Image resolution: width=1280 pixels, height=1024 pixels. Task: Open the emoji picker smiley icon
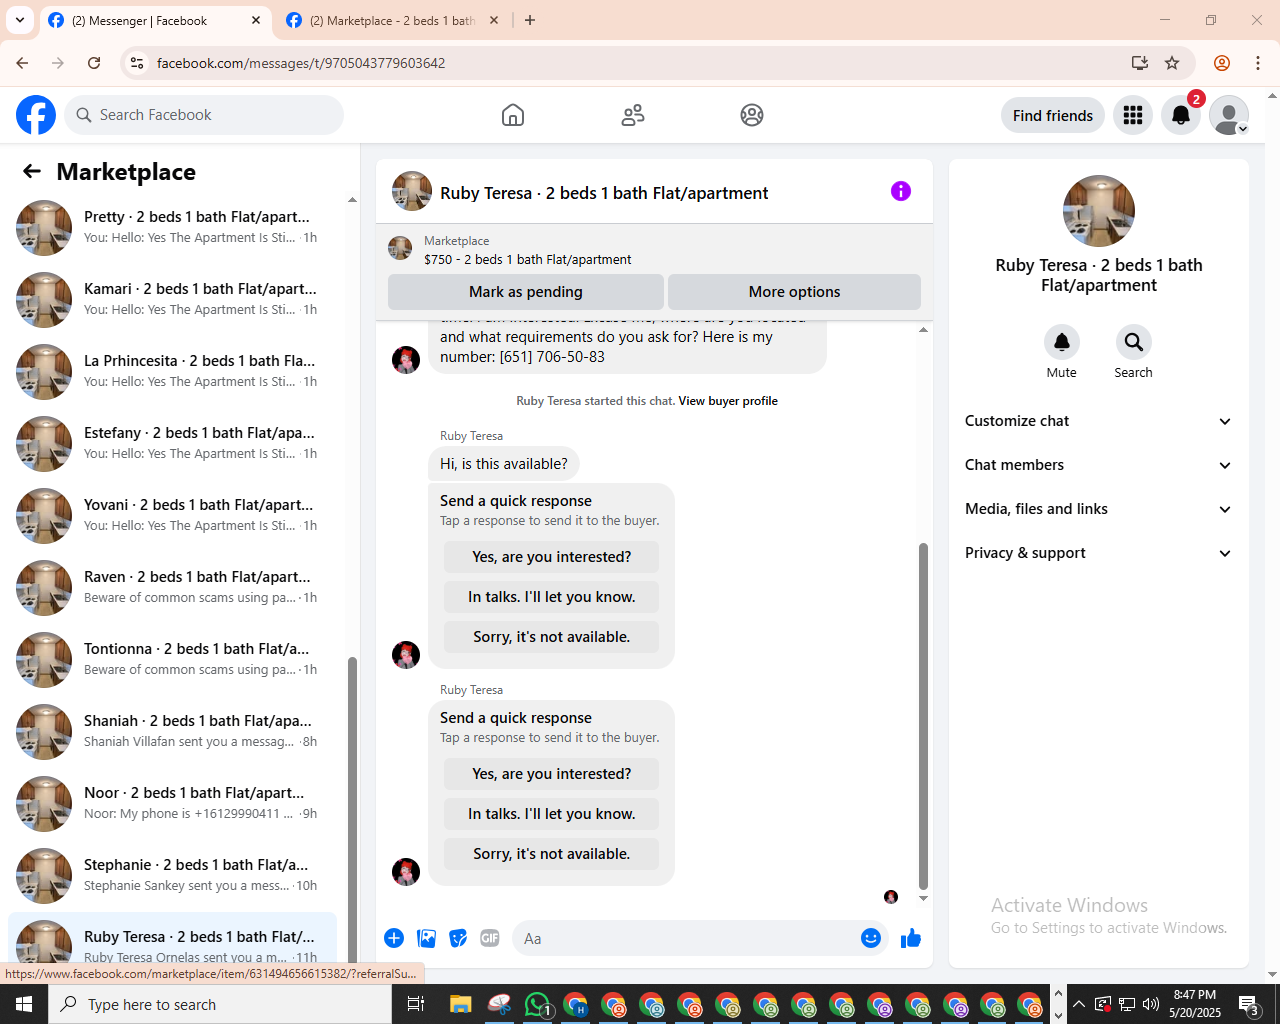[x=871, y=938]
